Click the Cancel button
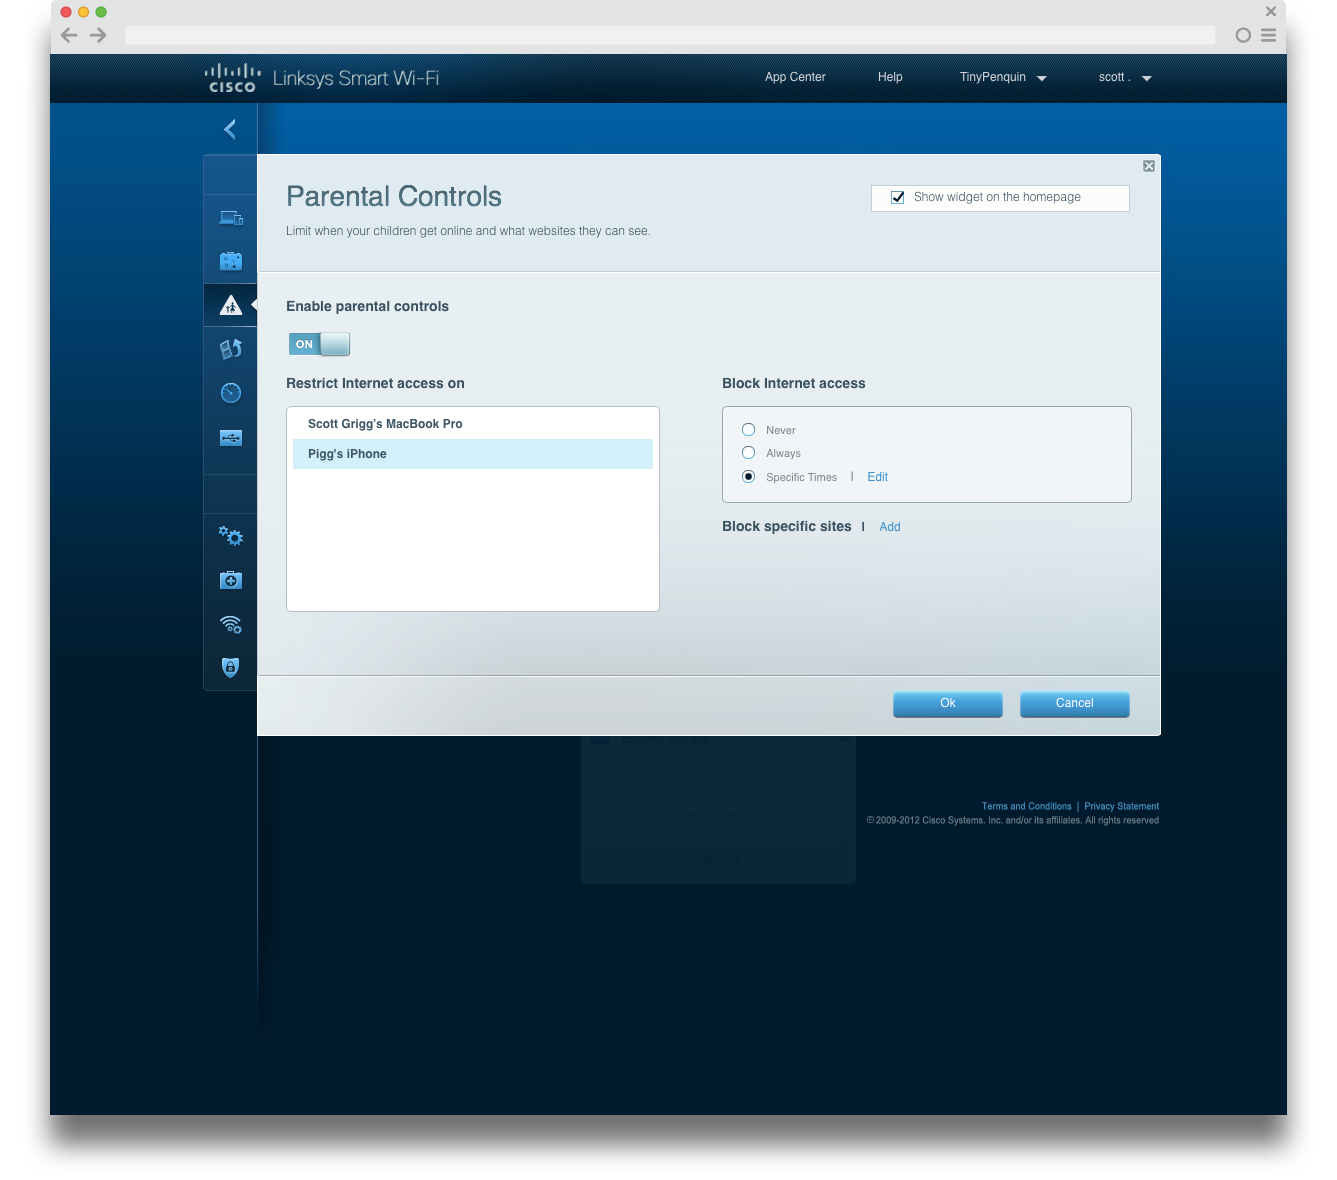Viewport: 1337px width, 1180px height. click(1075, 704)
